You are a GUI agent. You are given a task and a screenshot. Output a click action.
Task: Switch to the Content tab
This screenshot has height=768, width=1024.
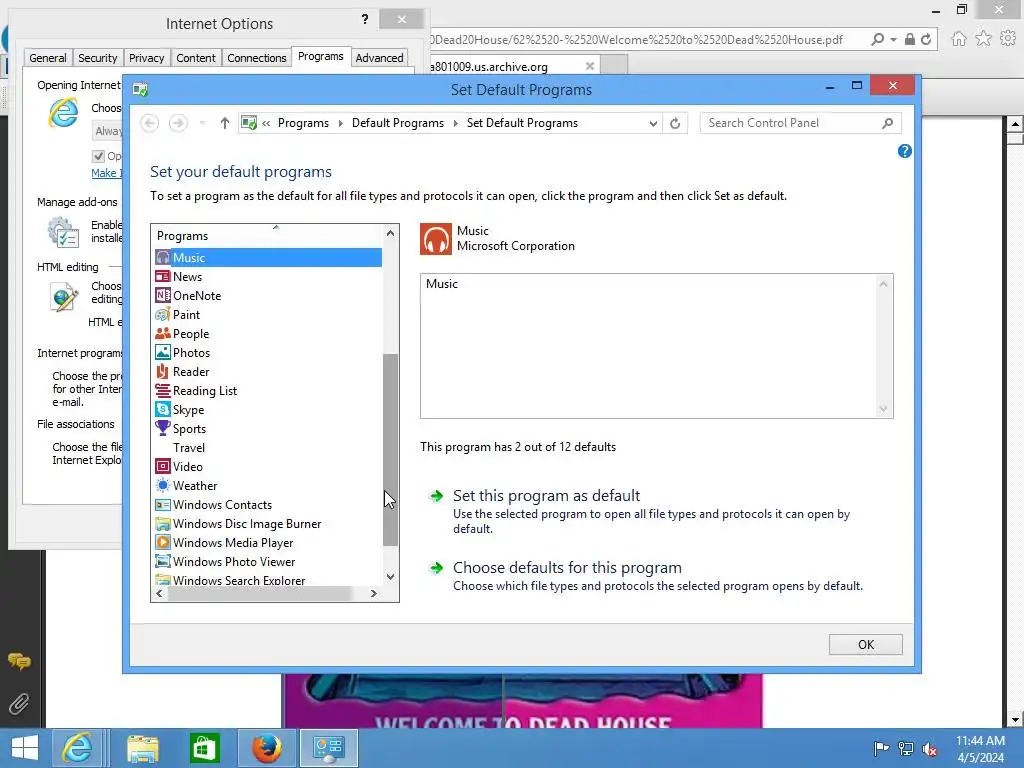pos(195,57)
